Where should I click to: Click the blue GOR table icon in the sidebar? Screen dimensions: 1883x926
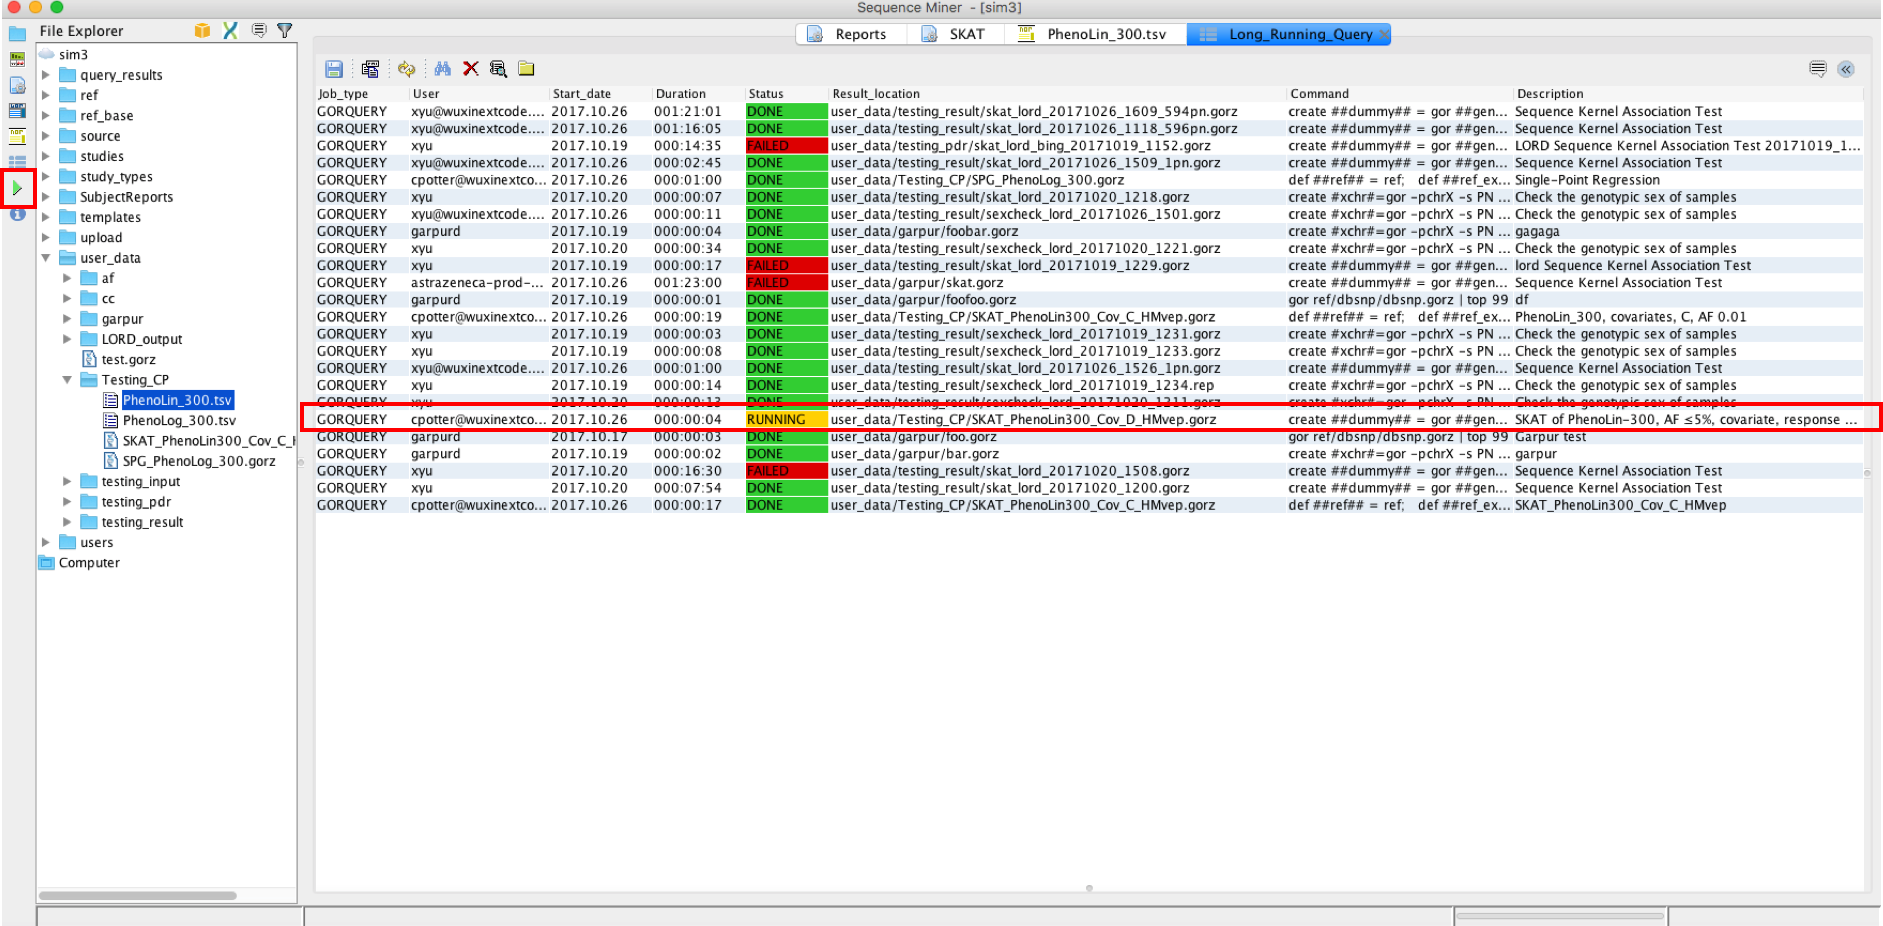pyautogui.click(x=17, y=110)
